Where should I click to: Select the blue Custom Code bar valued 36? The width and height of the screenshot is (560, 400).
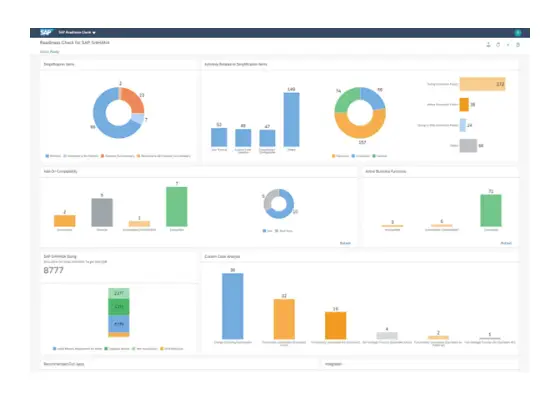click(x=233, y=306)
